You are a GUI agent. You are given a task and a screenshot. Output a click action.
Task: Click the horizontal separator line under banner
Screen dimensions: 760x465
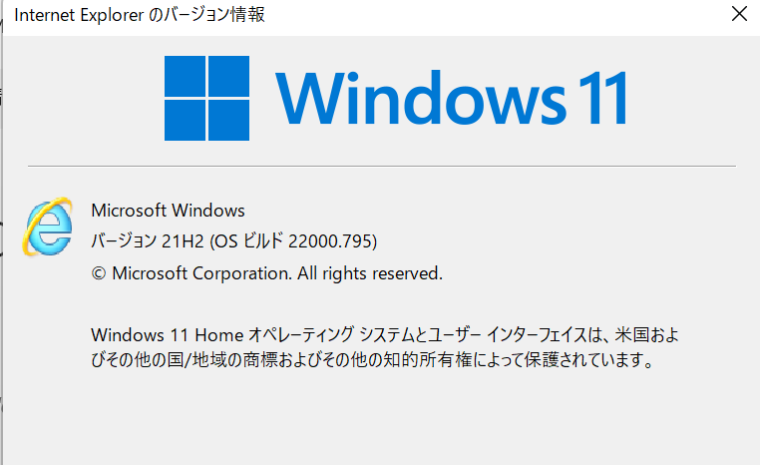[382, 166]
